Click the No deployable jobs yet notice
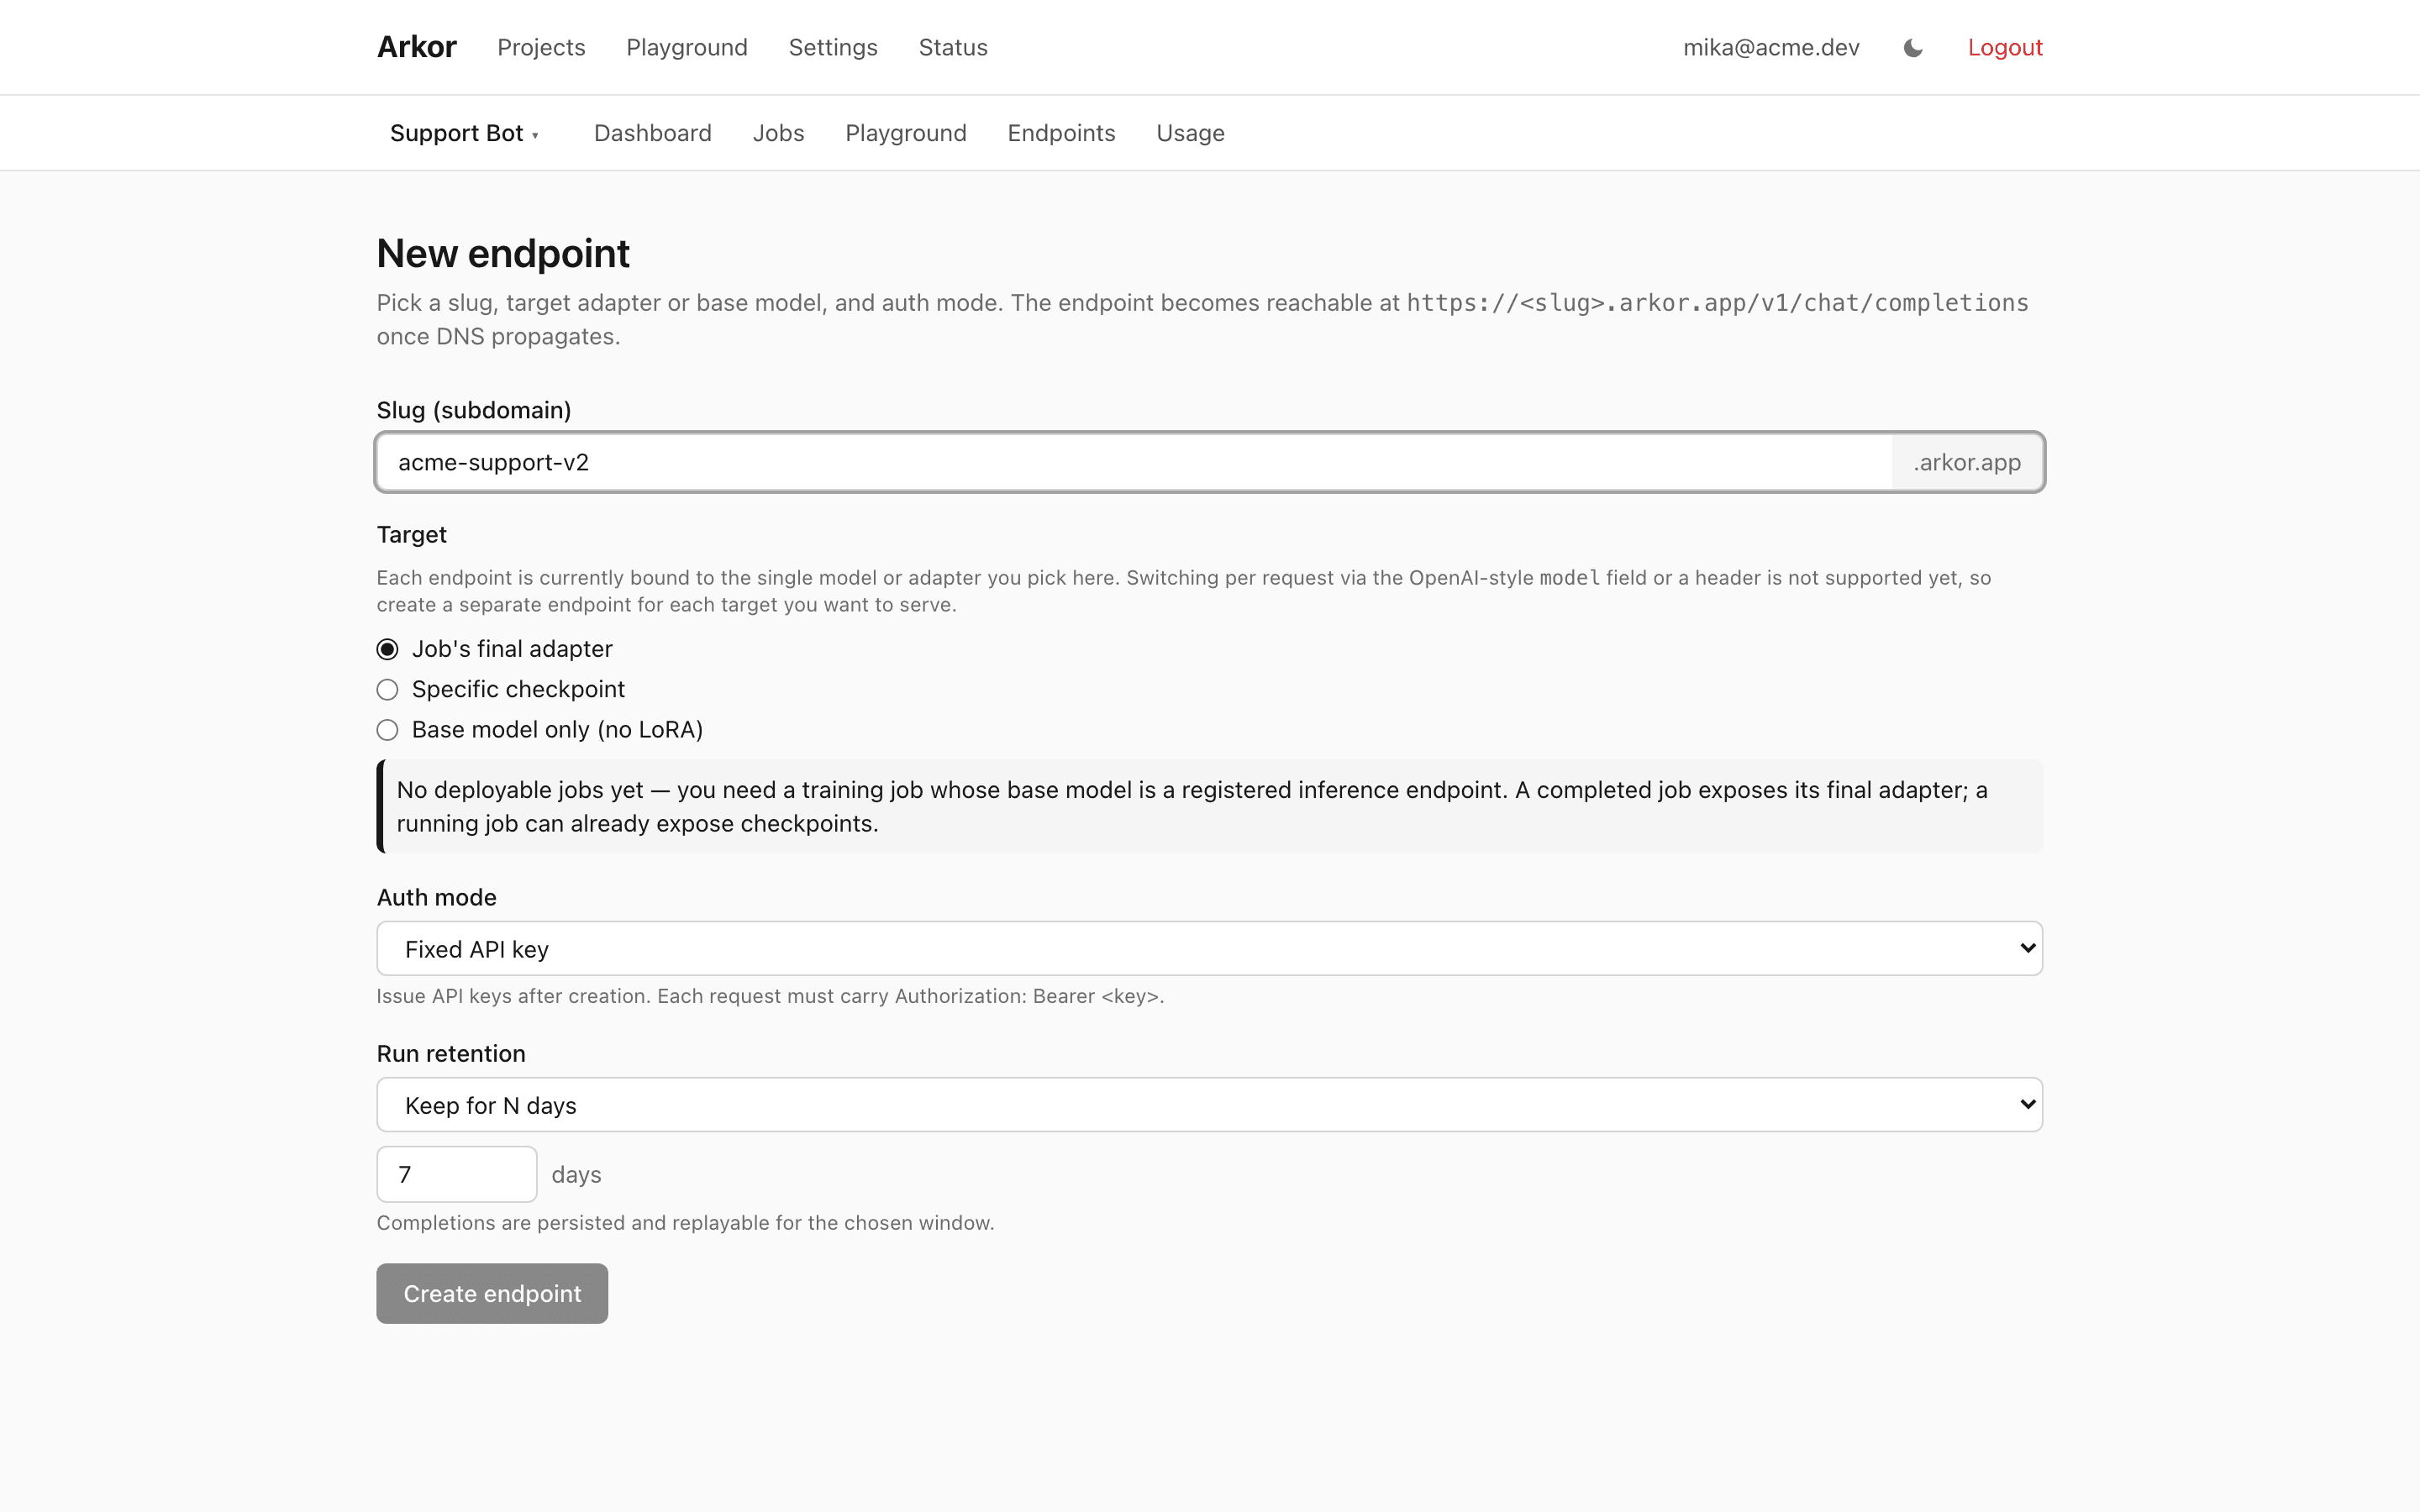This screenshot has width=2420, height=1512. [1209, 806]
